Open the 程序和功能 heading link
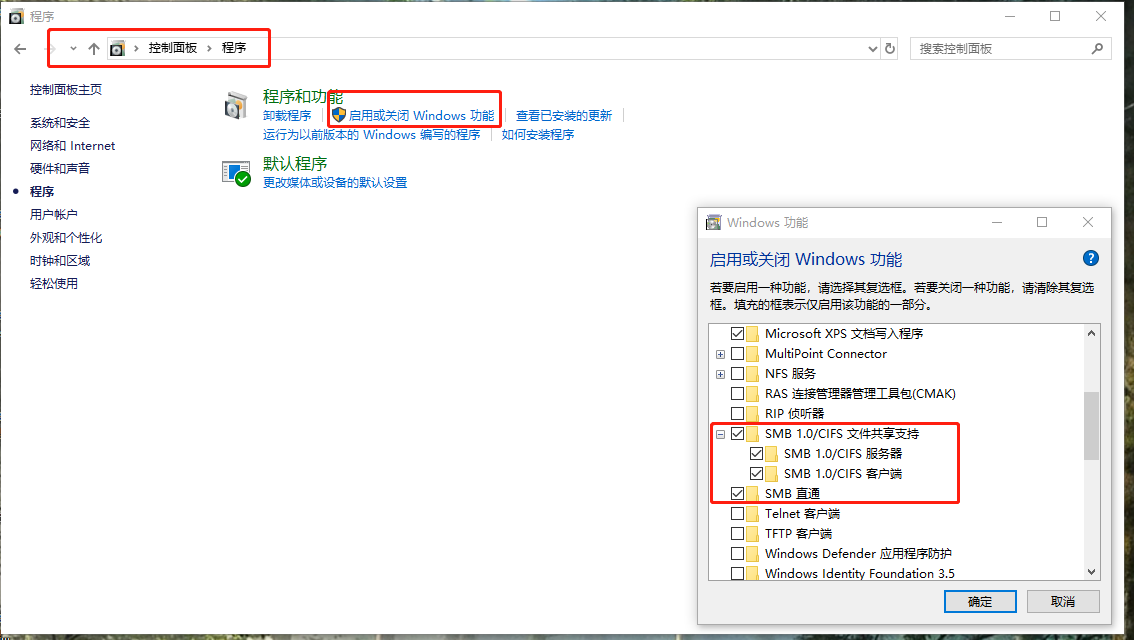 (303, 97)
